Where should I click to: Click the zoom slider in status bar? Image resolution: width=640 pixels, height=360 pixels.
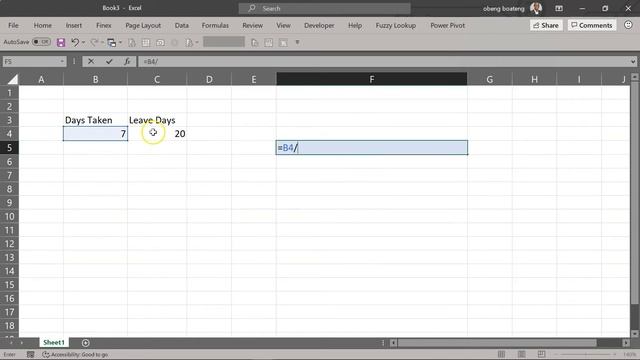[x=586, y=354]
